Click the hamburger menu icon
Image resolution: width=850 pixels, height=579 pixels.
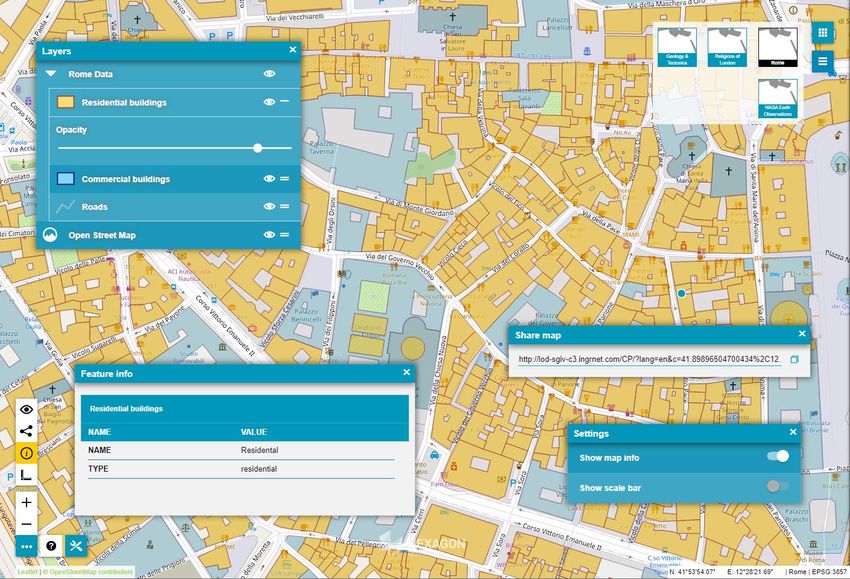822,61
